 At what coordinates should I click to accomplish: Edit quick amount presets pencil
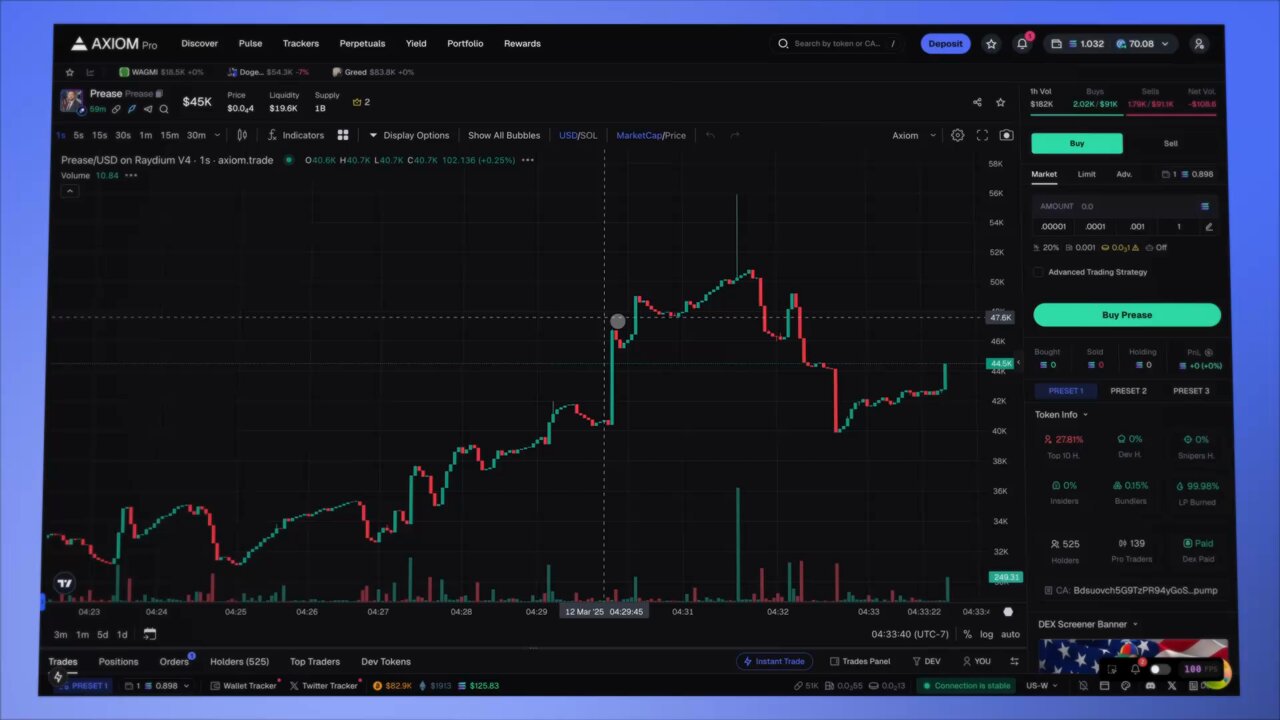[1208, 227]
